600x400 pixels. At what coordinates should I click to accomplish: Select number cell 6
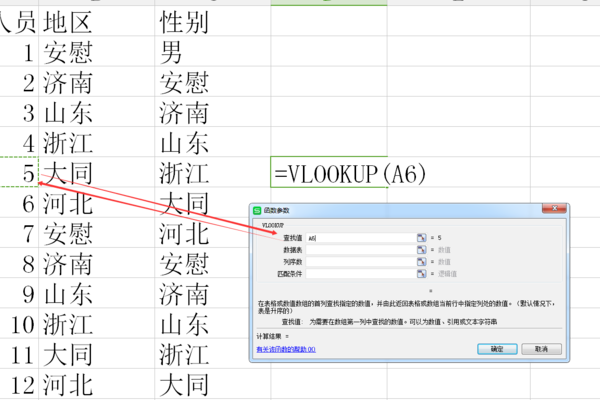[19, 202]
